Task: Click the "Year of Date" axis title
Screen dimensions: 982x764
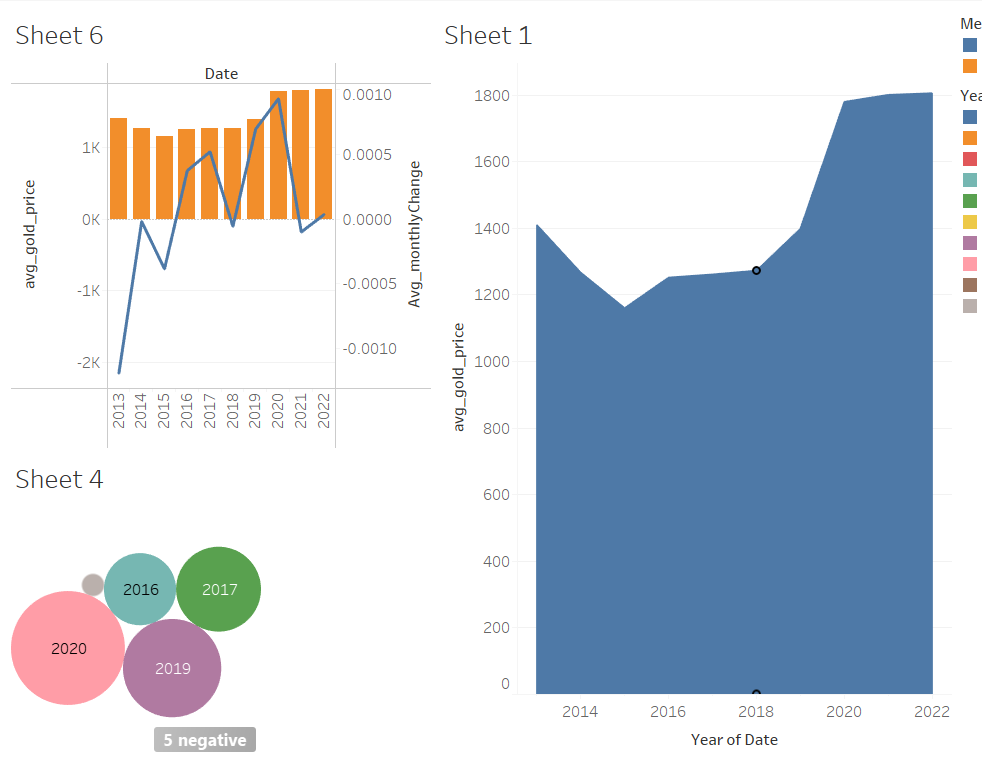Action: [x=734, y=740]
